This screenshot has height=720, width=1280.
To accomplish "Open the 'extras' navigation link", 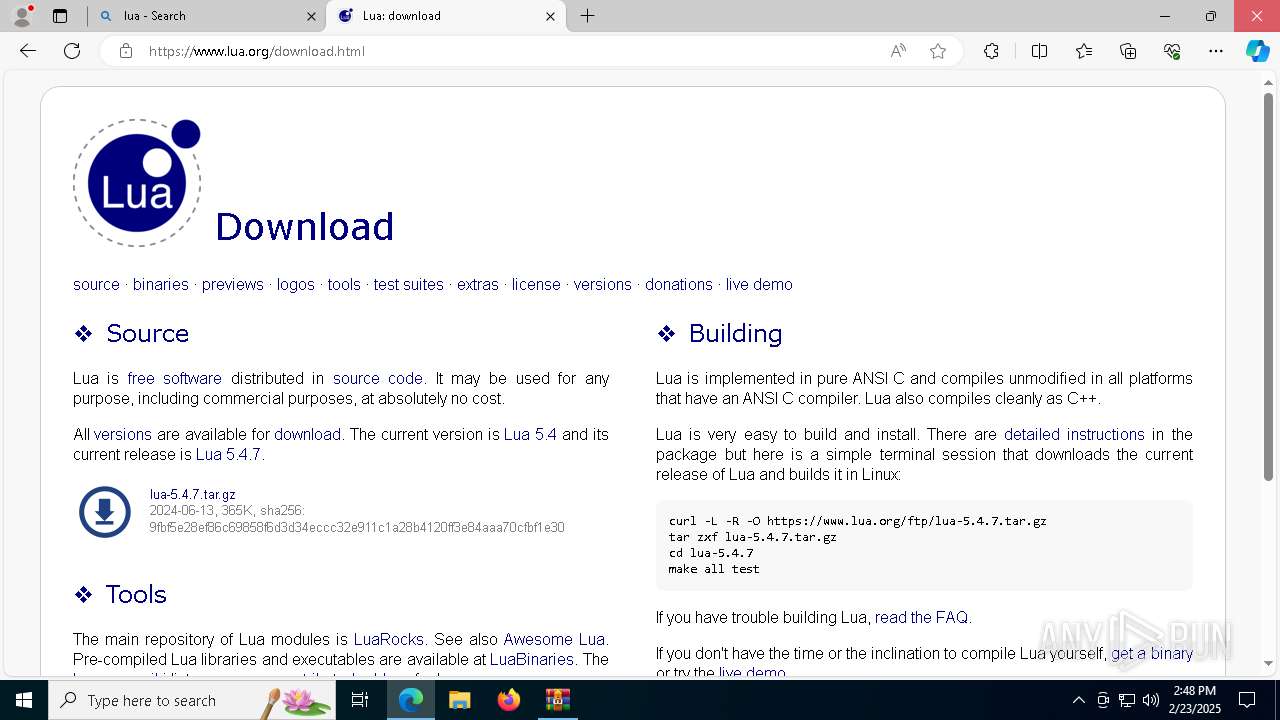I will click(478, 285).
